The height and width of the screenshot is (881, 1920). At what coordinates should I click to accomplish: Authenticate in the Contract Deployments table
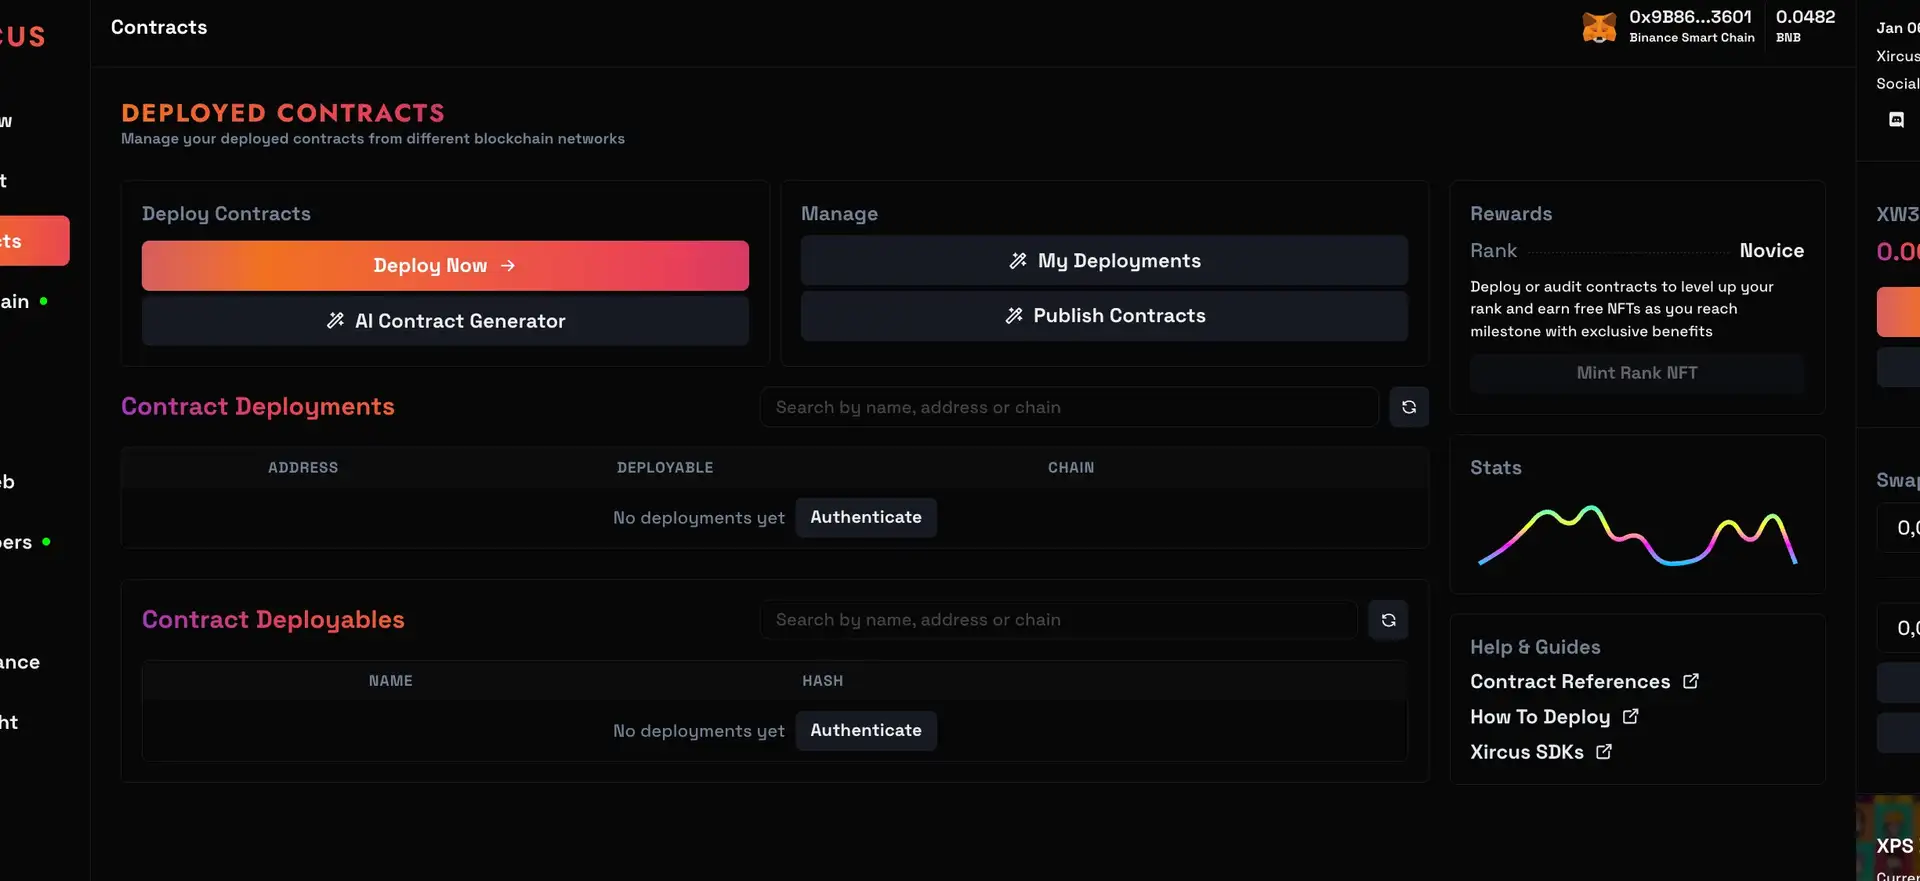pyautogui.click(x=866, y=517)
